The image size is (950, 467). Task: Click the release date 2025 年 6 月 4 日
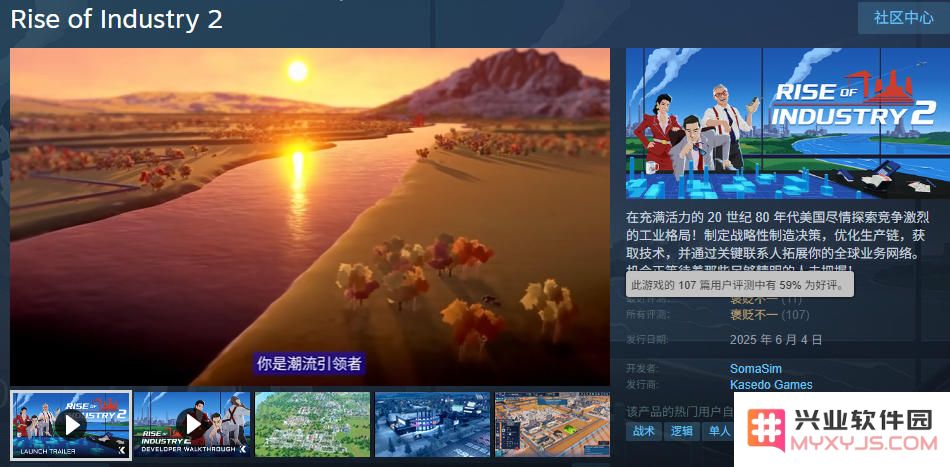click(x=776, y=339)
